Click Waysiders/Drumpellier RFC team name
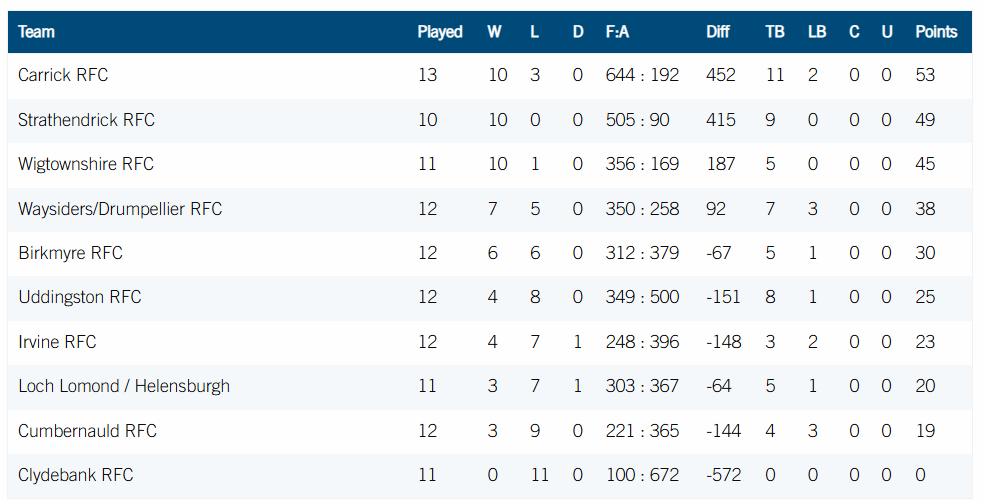This screenshot has height=502, width=984. (x=120, y=208)
